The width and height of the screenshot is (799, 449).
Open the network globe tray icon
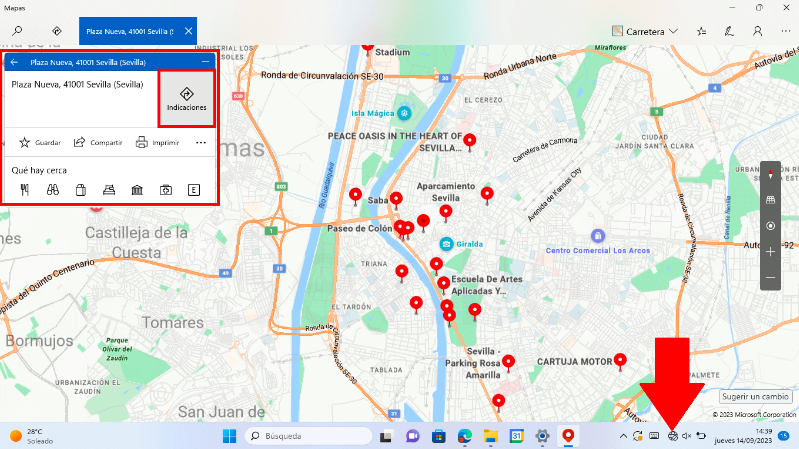[673, 436]
